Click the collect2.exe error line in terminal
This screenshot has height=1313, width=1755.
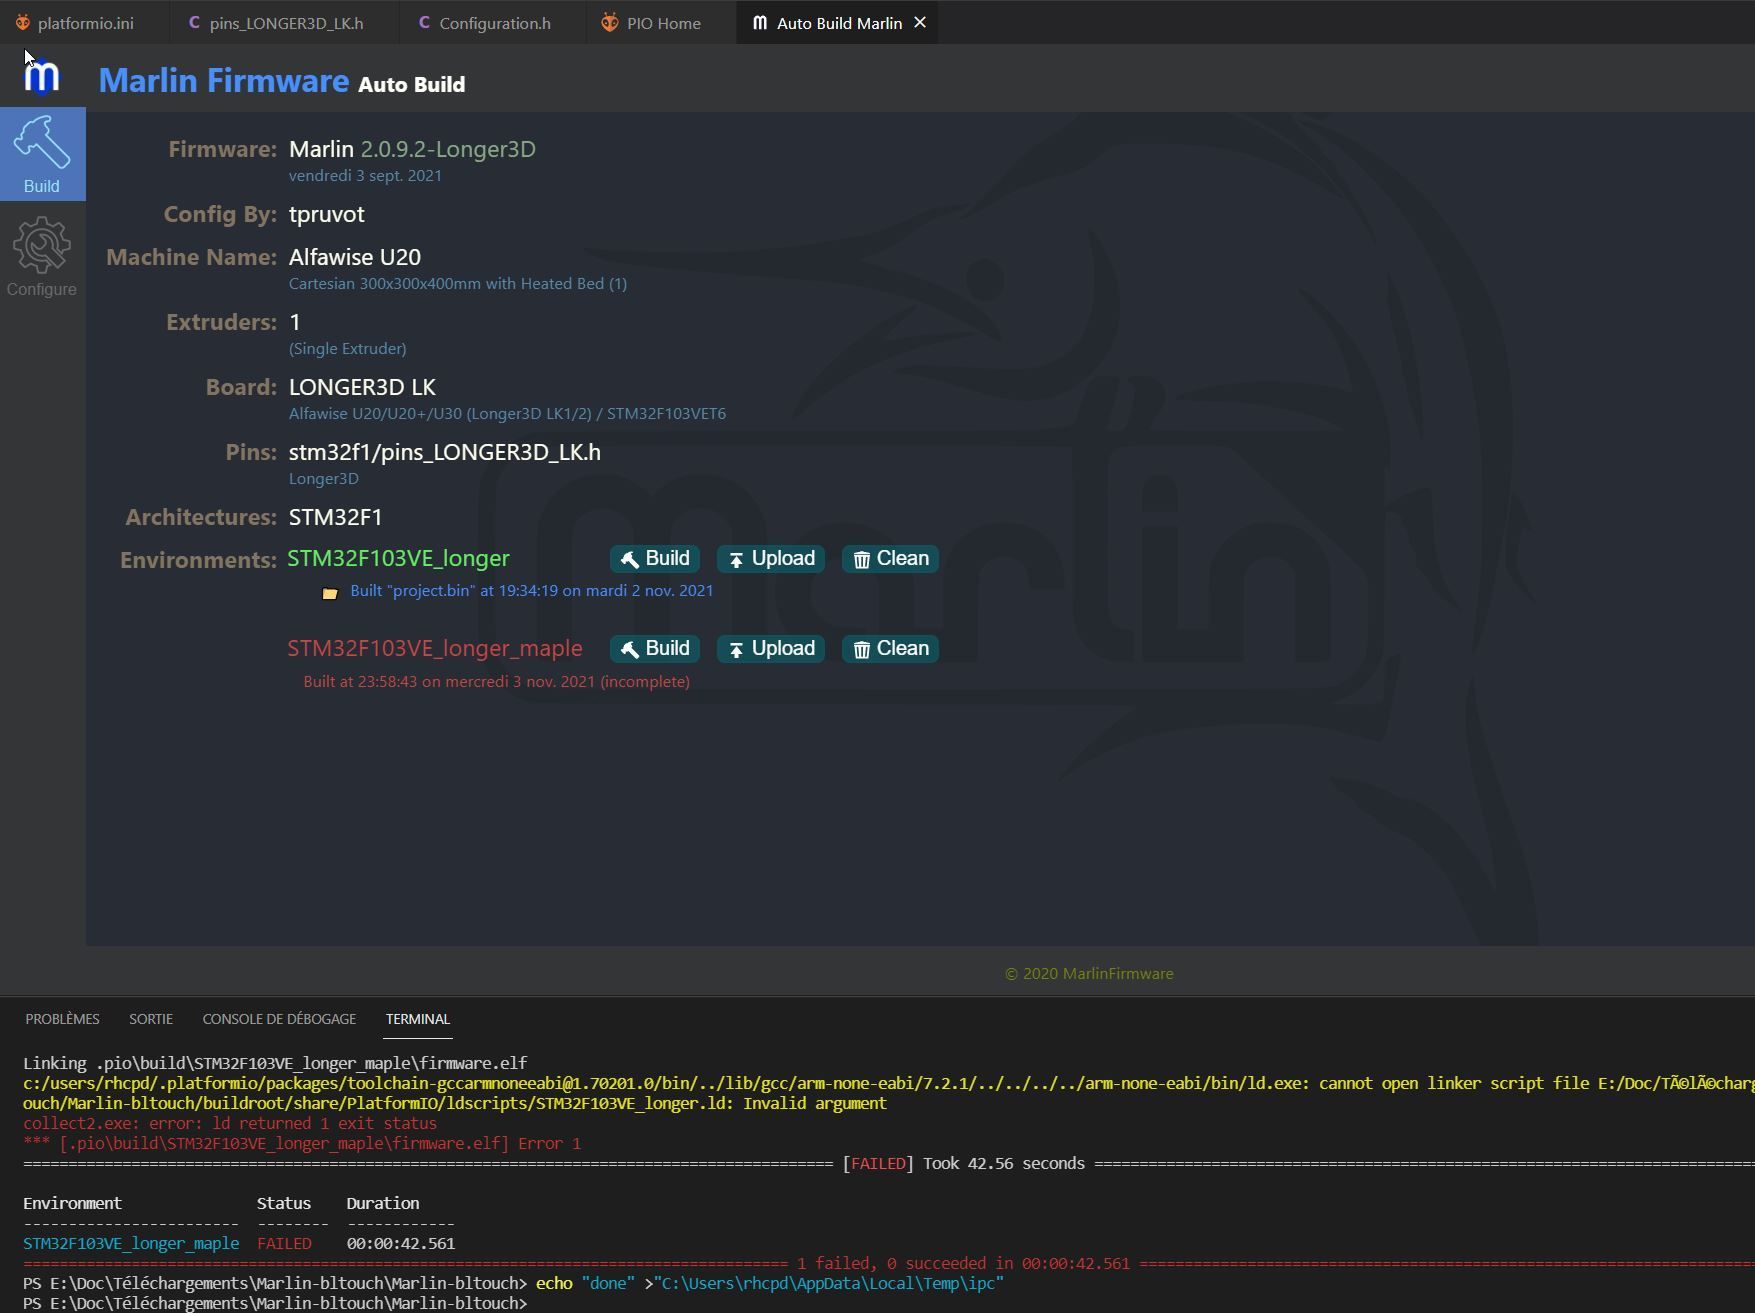230,1124
